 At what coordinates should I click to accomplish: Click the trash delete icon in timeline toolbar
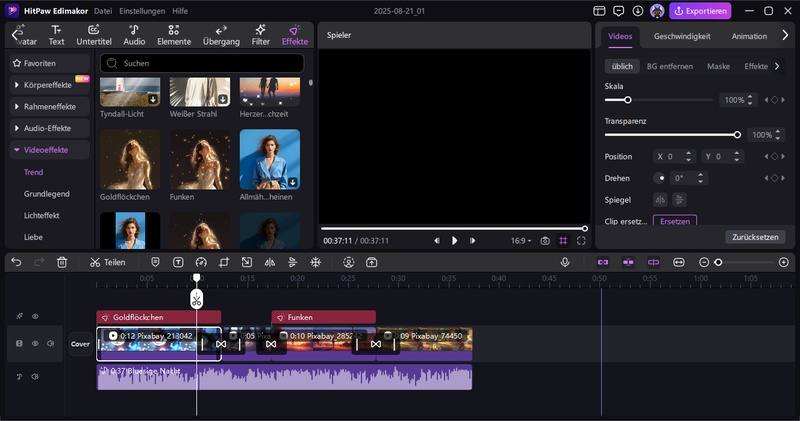(62, 262)
